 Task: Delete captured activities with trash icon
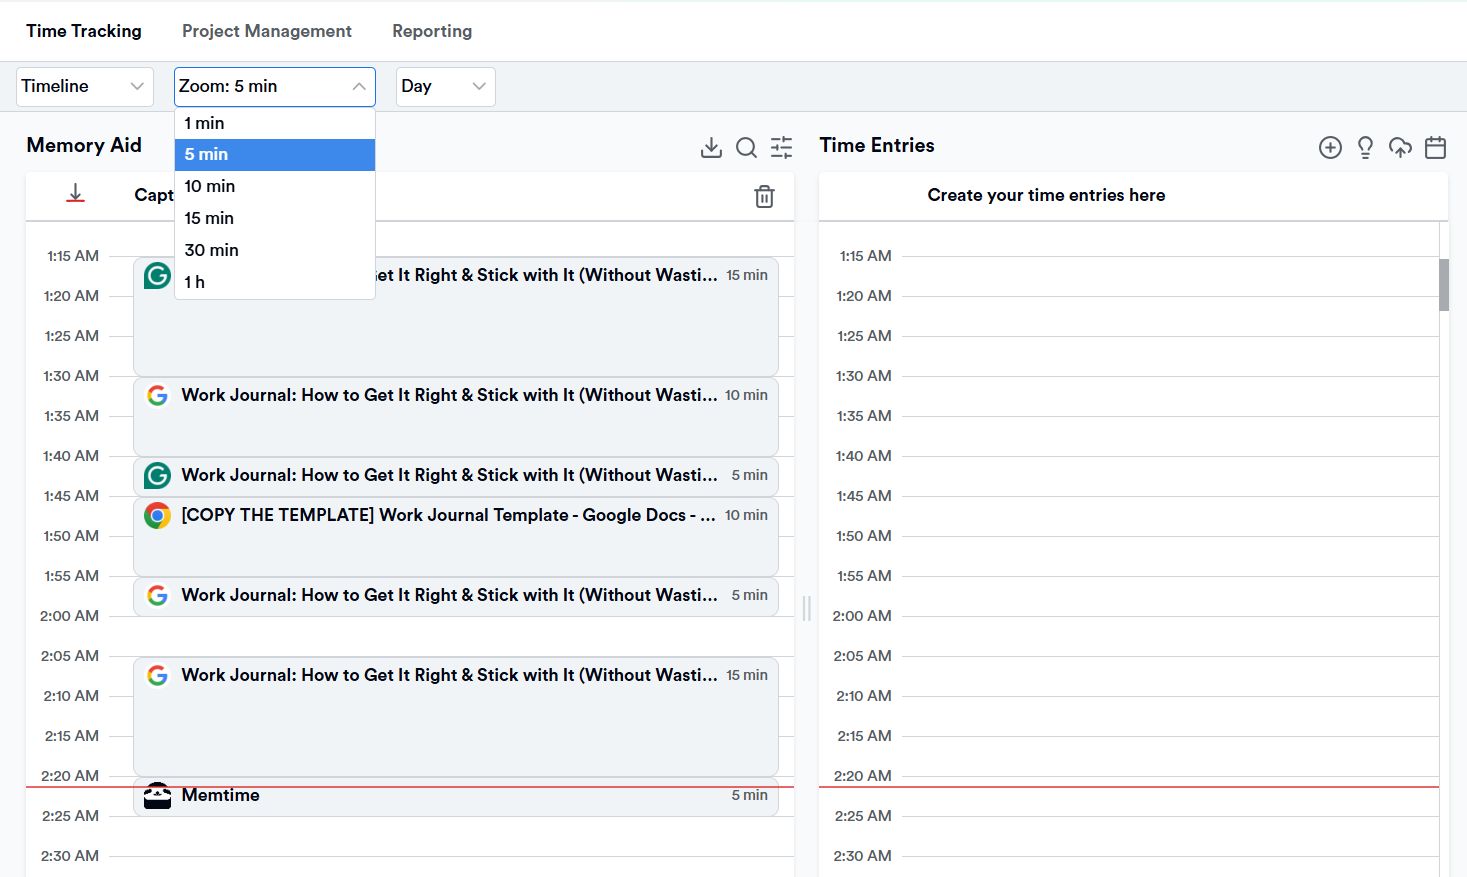764,197
